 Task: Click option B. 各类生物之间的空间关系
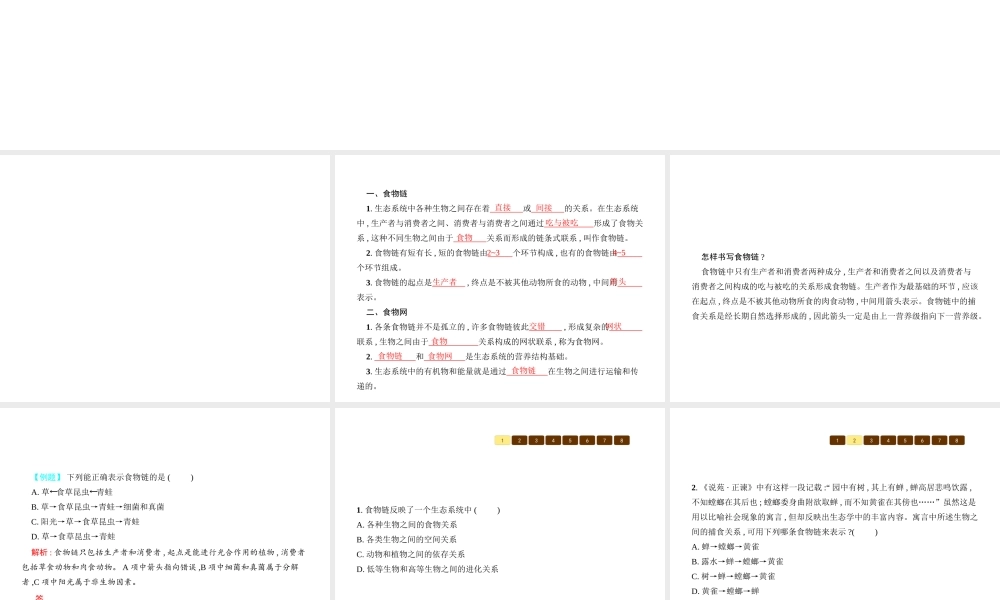pos(407,539)
